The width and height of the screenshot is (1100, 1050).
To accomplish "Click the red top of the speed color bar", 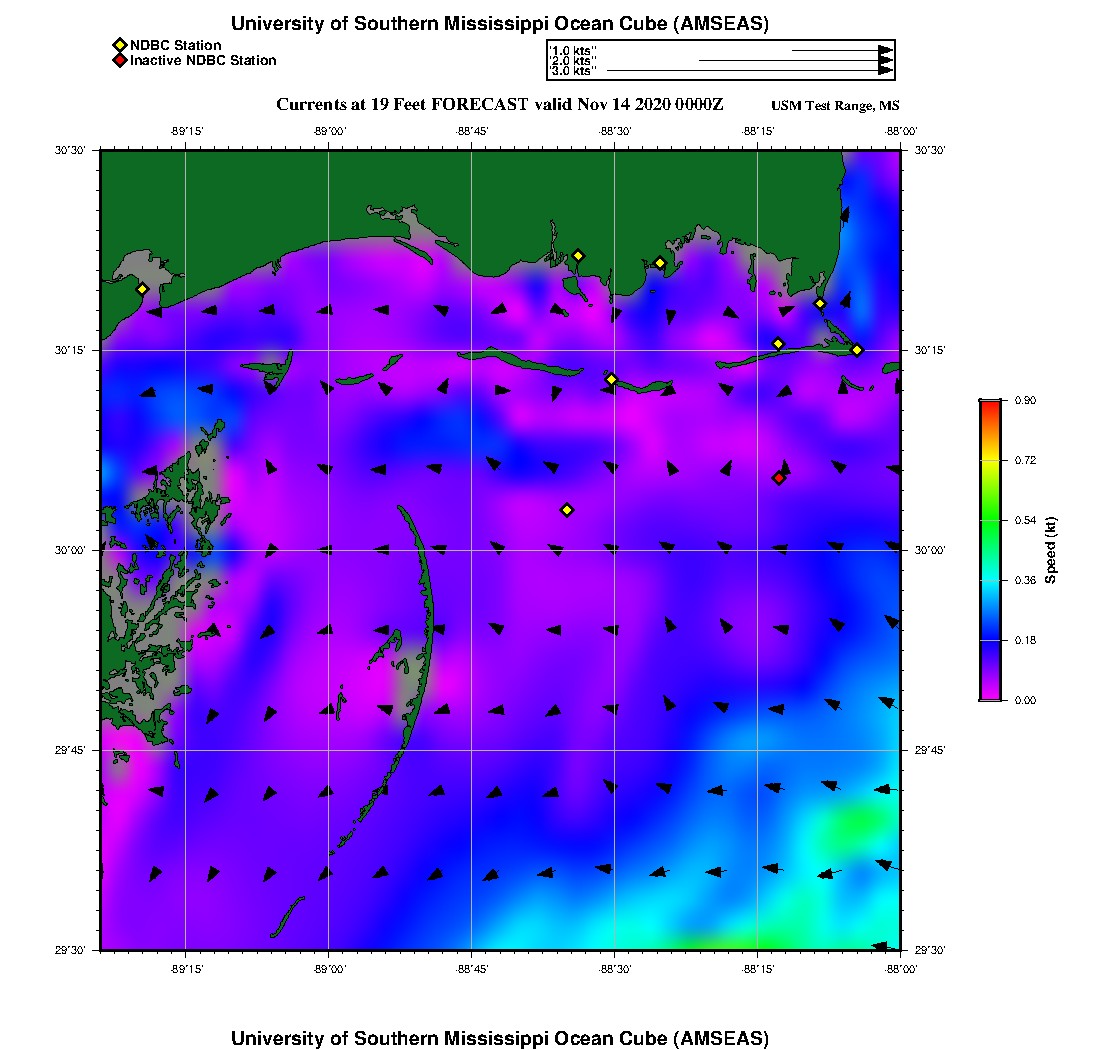I will coord(989,404).
